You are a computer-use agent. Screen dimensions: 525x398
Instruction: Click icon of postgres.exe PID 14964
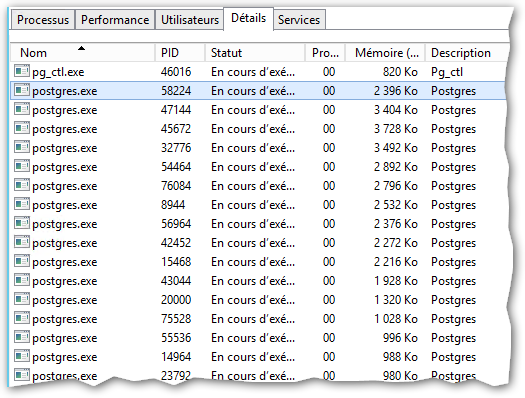coord(22,356)
